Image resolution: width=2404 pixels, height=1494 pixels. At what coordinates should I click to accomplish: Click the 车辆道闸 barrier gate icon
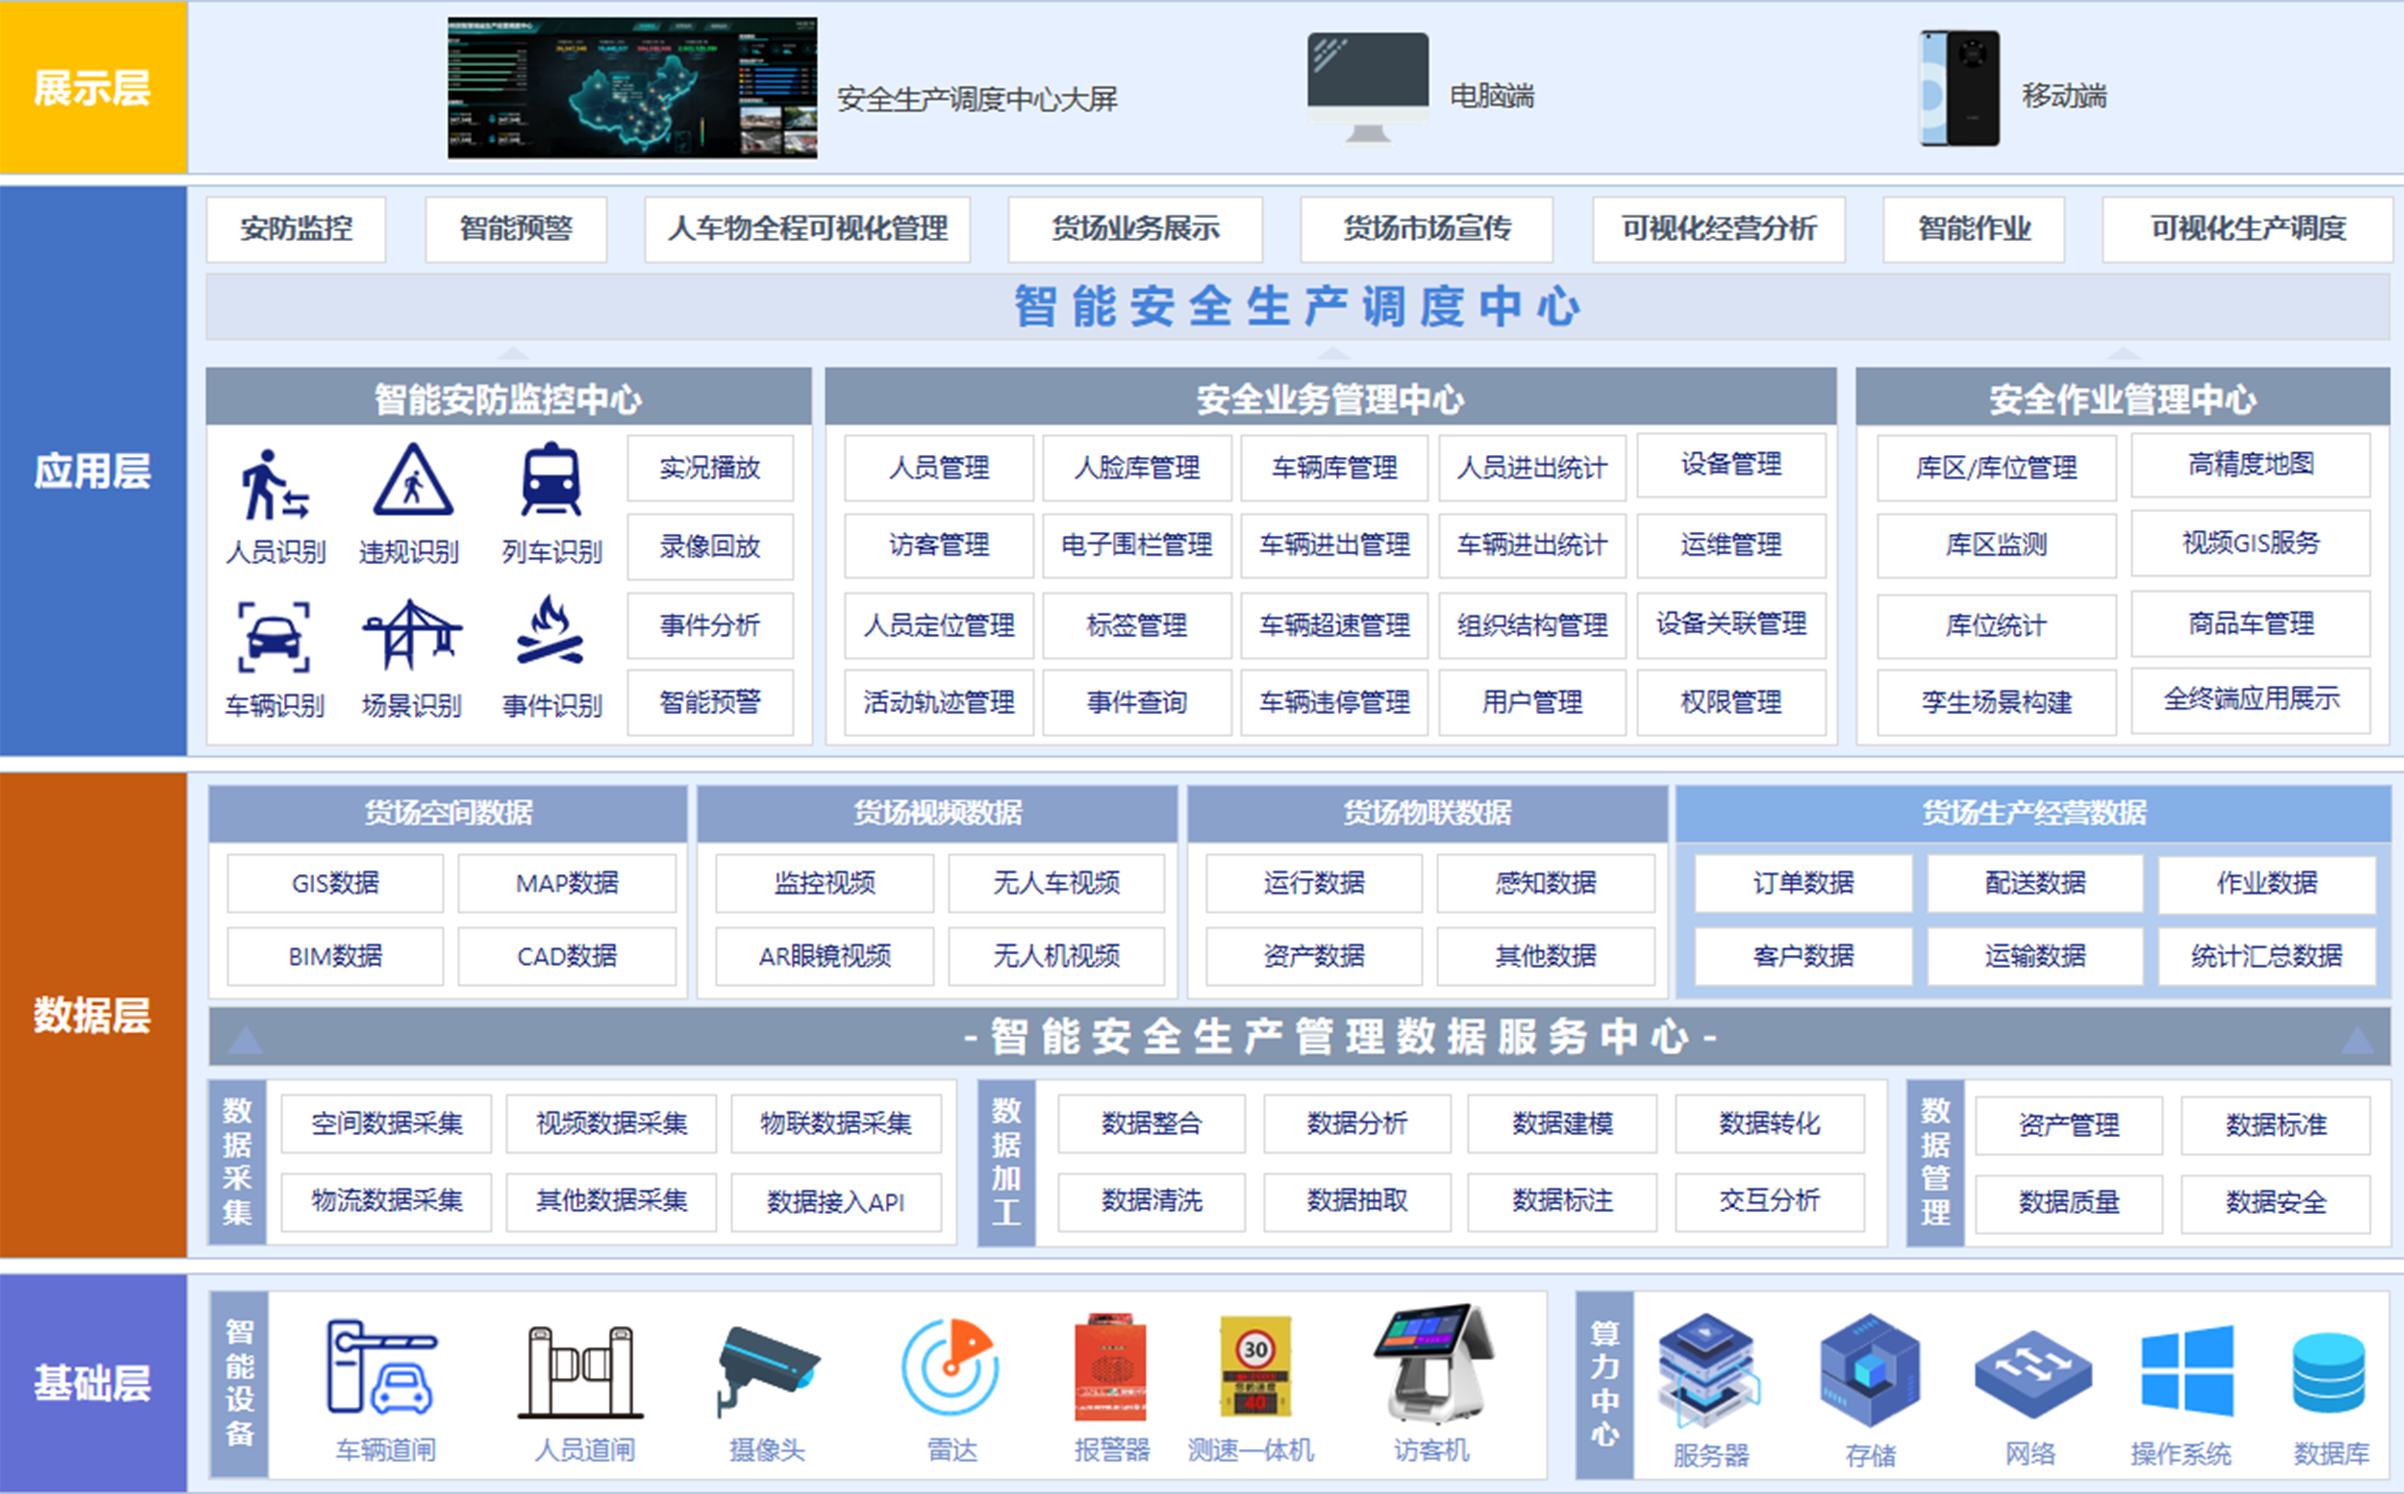(x=382, y=1367)
